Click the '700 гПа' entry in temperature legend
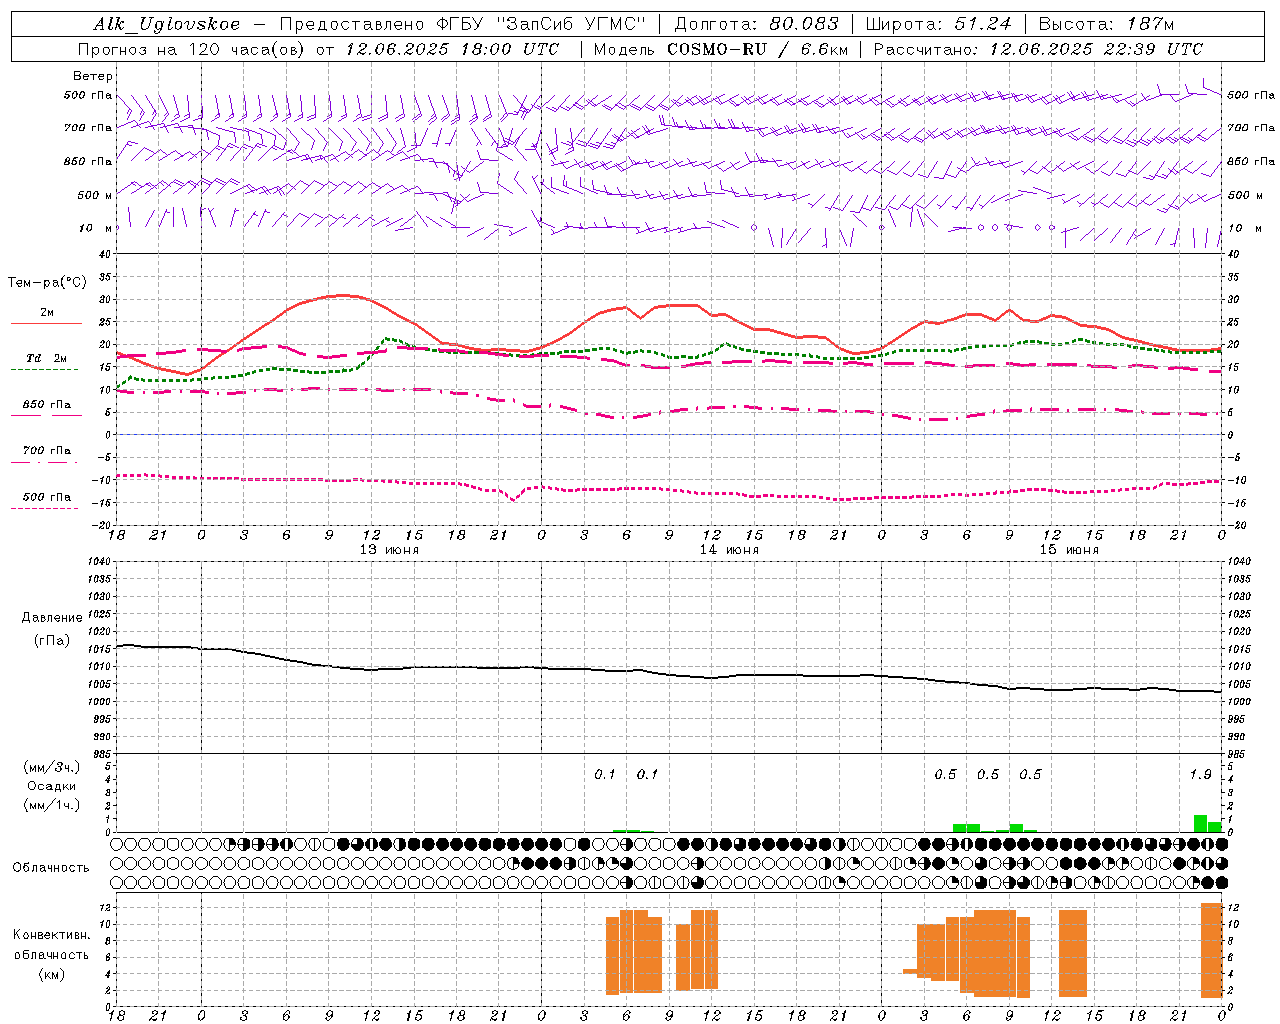Viewport: 1280px width, 1024px height. coord(47,451)
